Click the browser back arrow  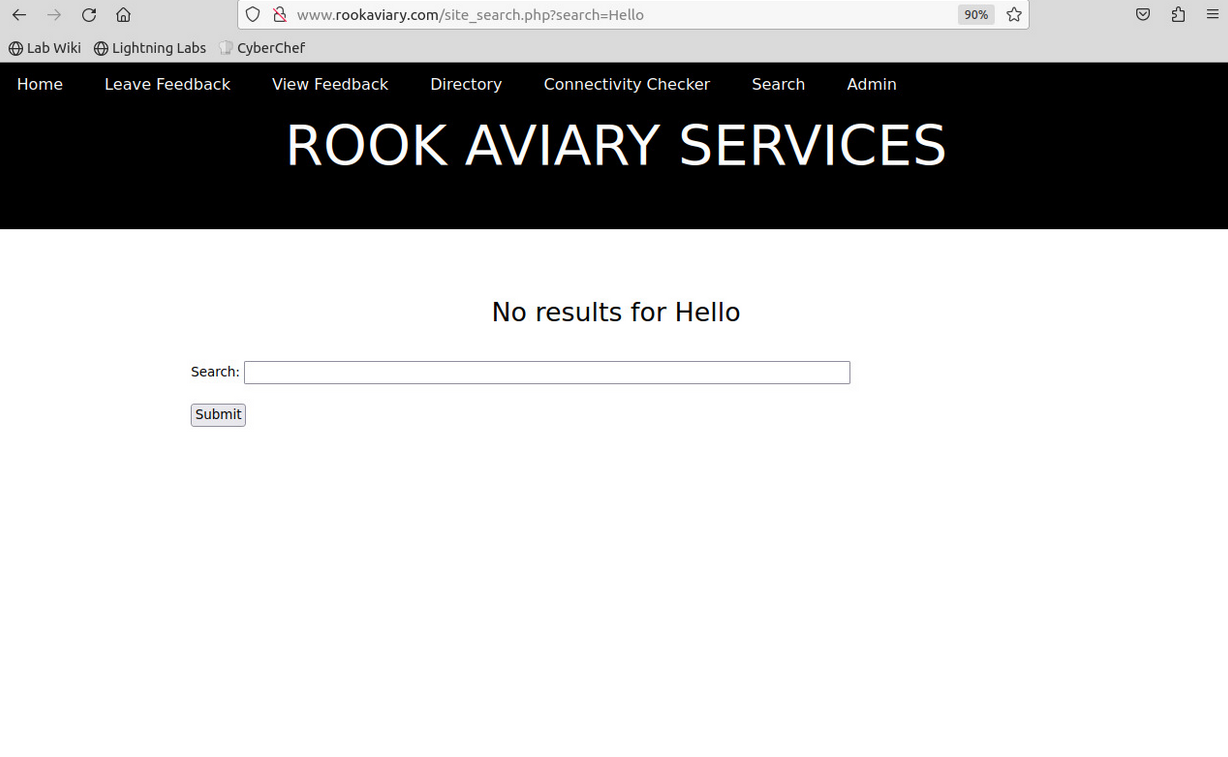(x=19, y=15)
